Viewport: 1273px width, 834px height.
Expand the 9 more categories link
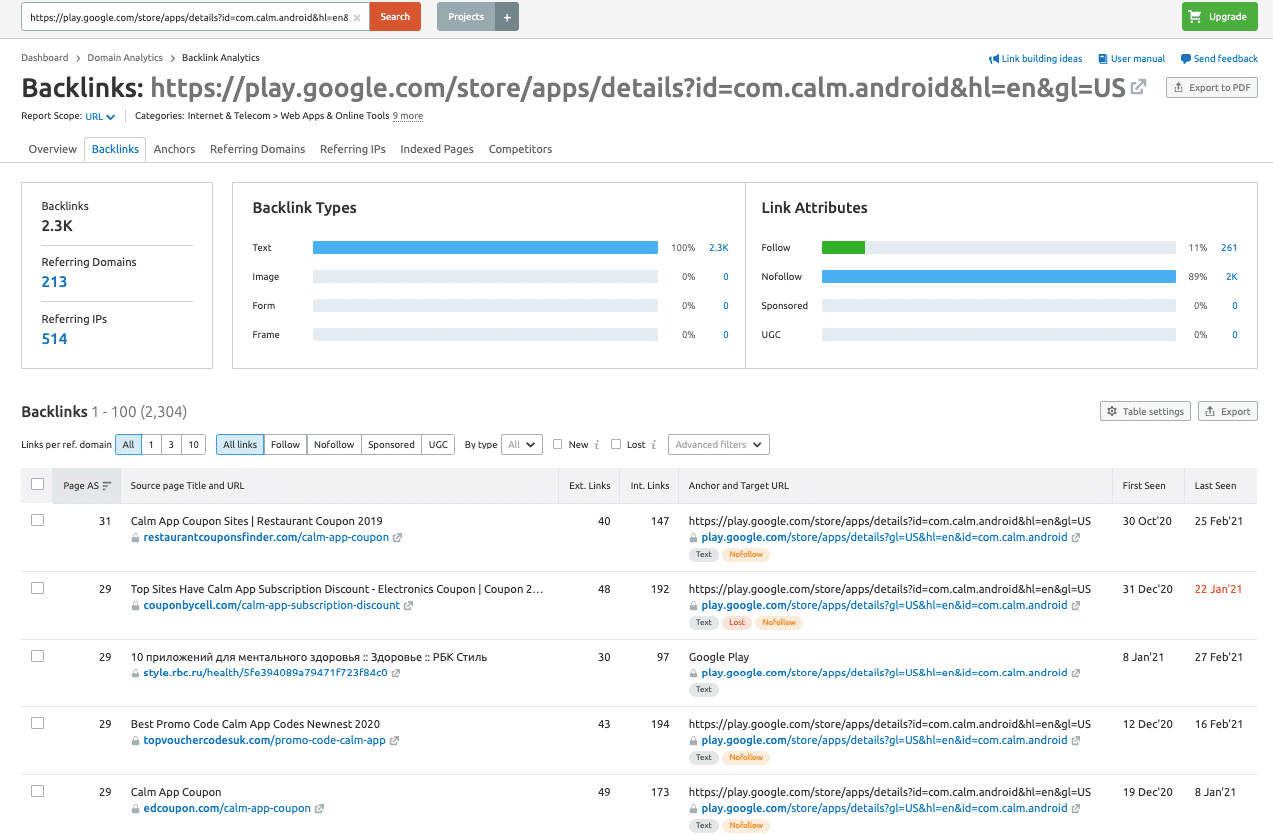tap(407, 116)
